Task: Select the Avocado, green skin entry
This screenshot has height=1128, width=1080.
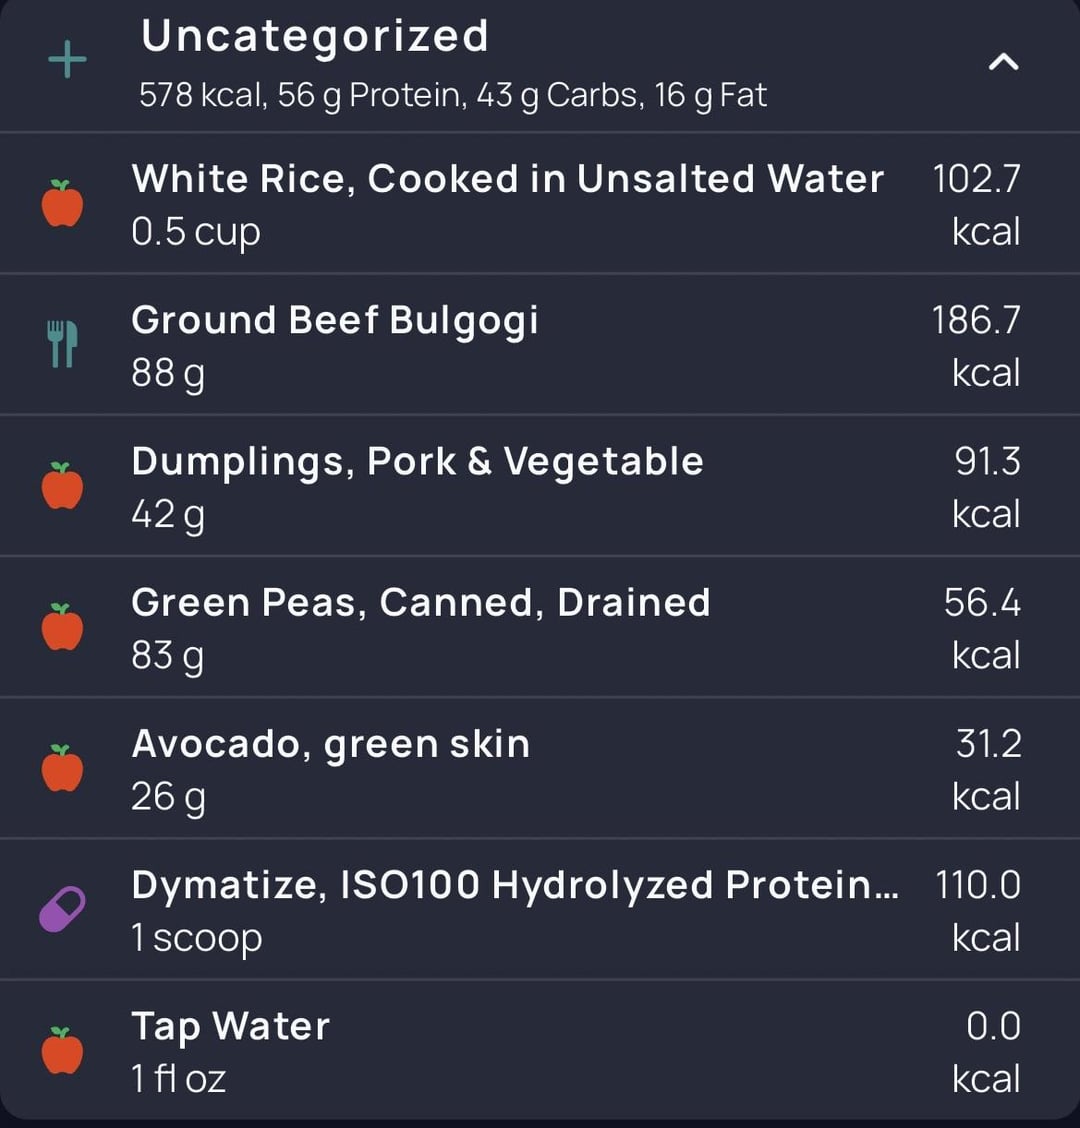Action: (540, 768)
